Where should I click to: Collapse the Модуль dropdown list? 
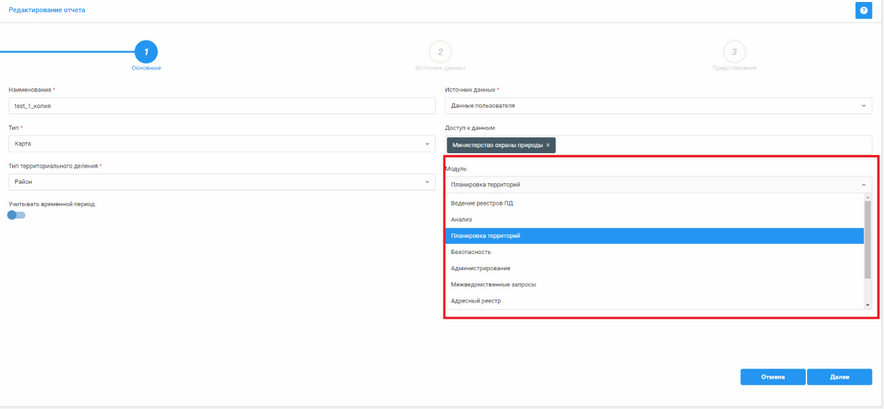click(864, 185)
